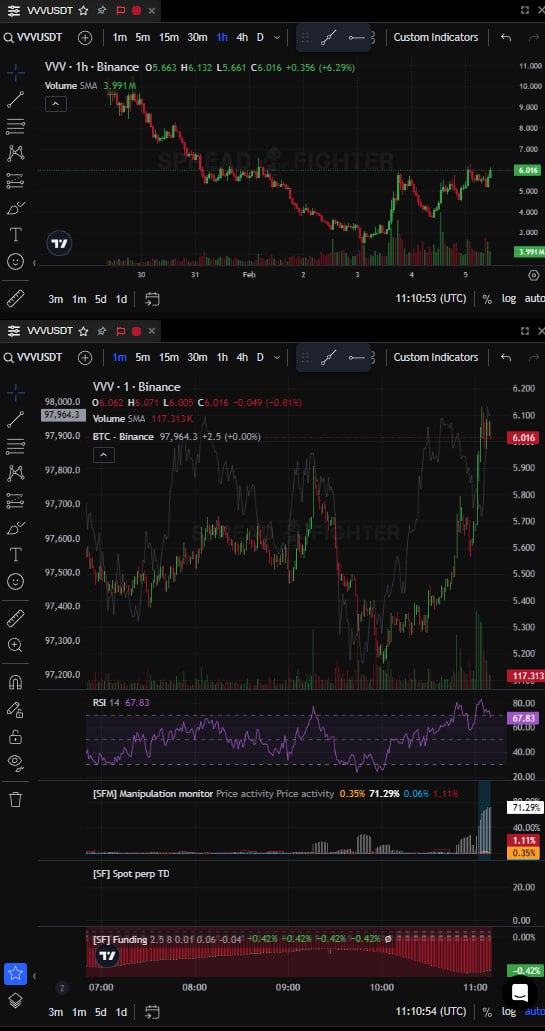Click the Z button near bottom time axis

pyautogui.click(x=62, y=988)
